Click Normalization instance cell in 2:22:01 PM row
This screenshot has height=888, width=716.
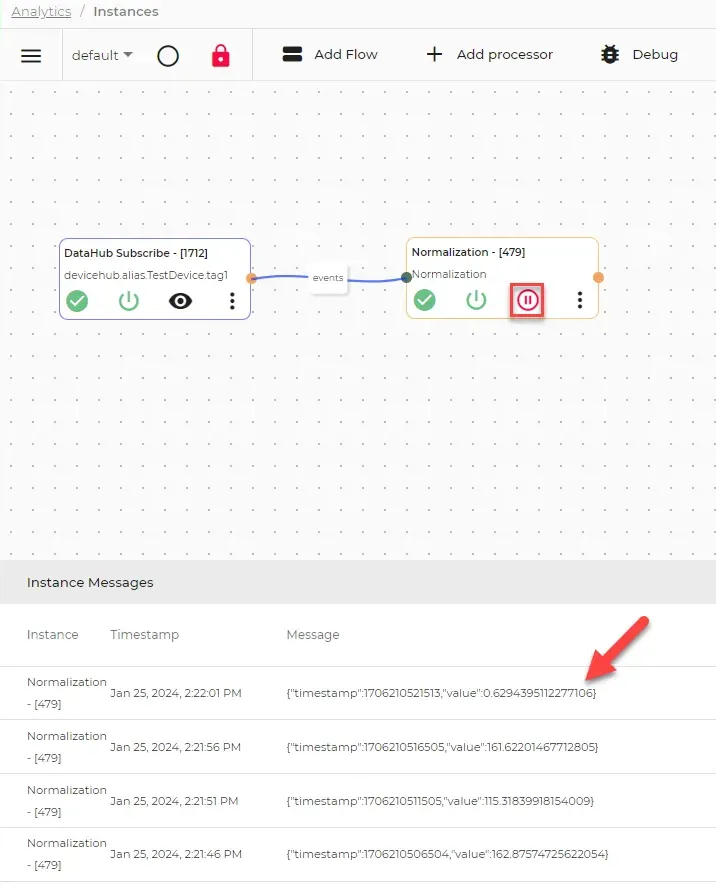tap(67, 693)
